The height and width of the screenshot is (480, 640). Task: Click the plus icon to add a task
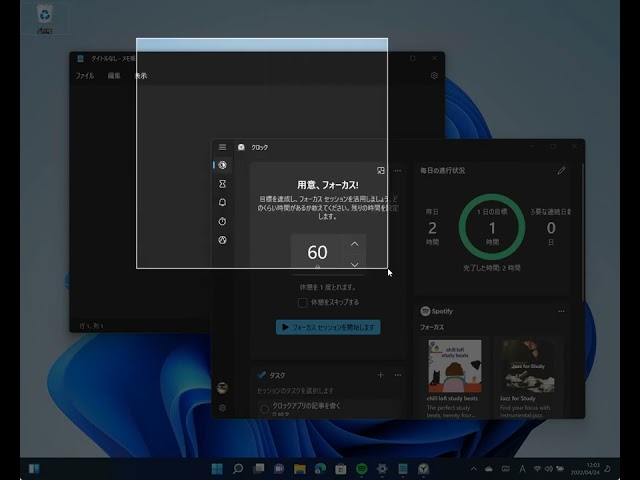(x=380, y=375)
